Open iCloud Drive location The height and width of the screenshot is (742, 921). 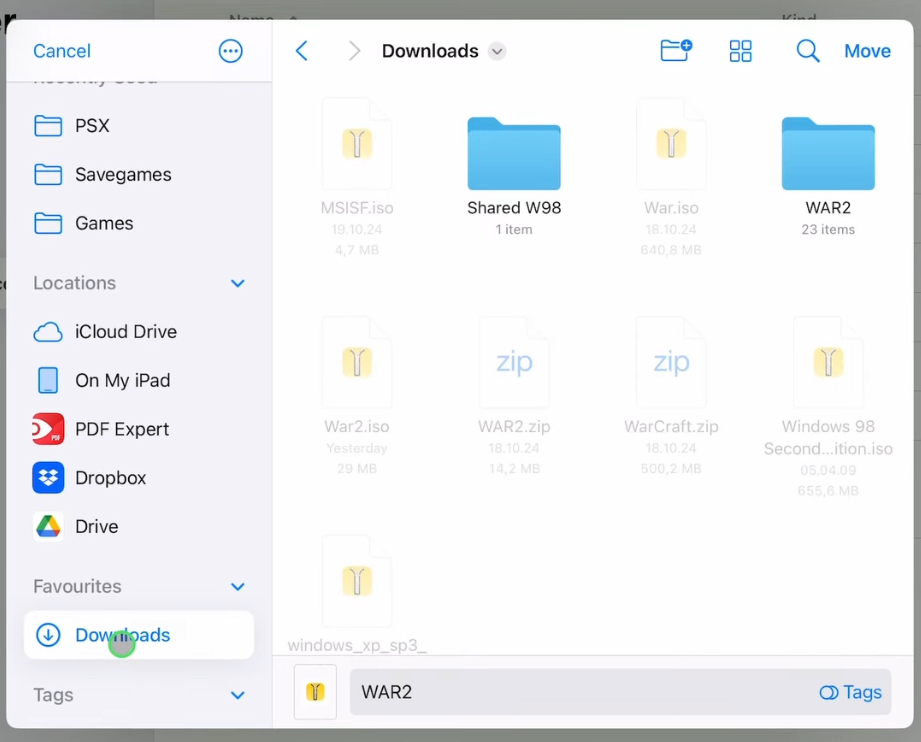pos(139,332)
